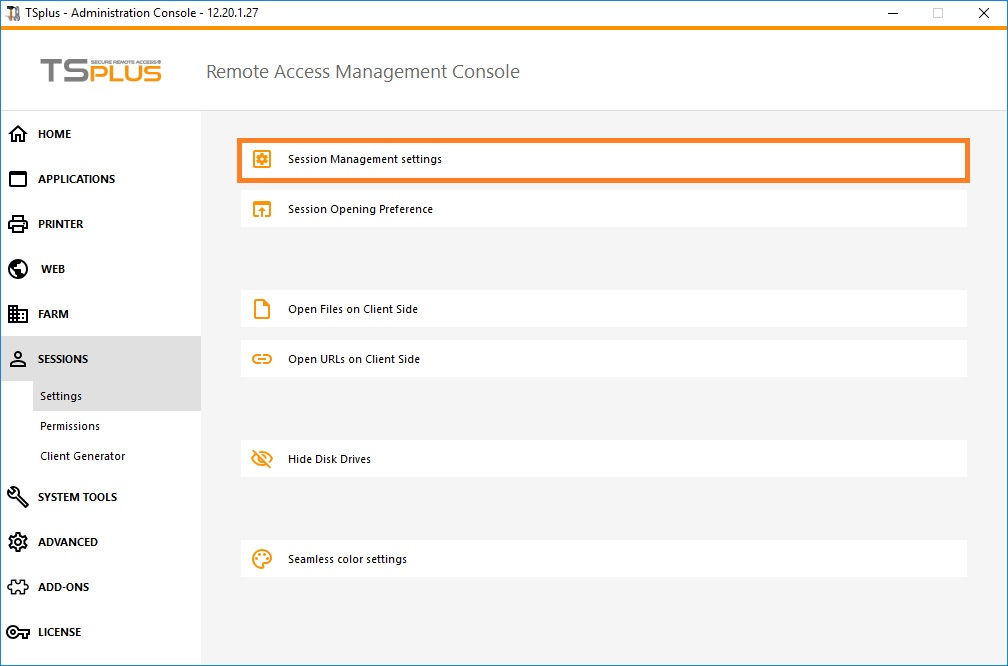Open the LICENSE section
1008x666 pixels.
click(x=101, y=632)
